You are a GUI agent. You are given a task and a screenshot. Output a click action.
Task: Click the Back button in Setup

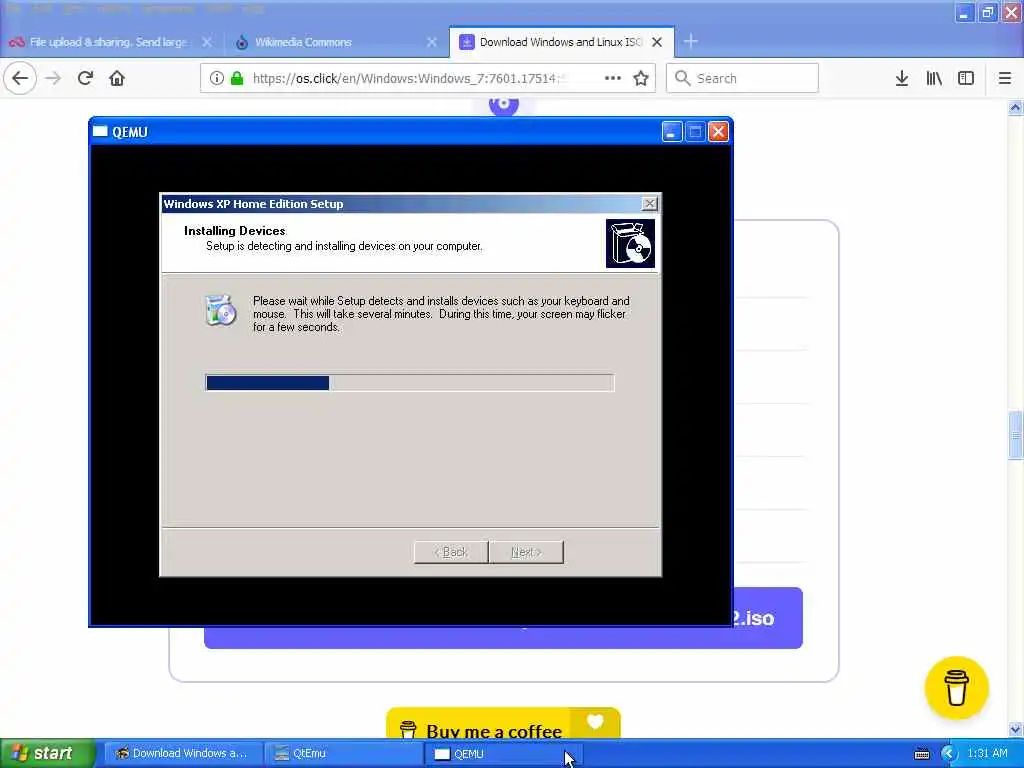pos(451,552)
